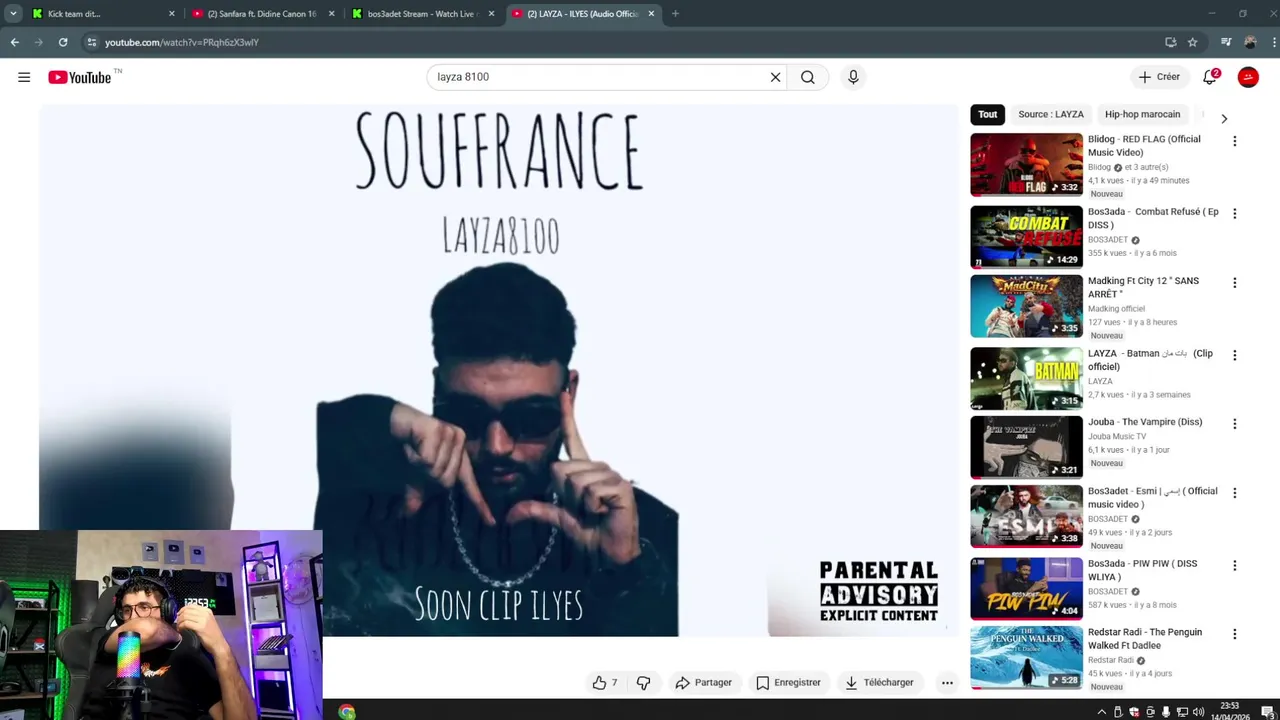1280x720 pixels.
Task: Clear the search box with the X
Action: point(775,77)
